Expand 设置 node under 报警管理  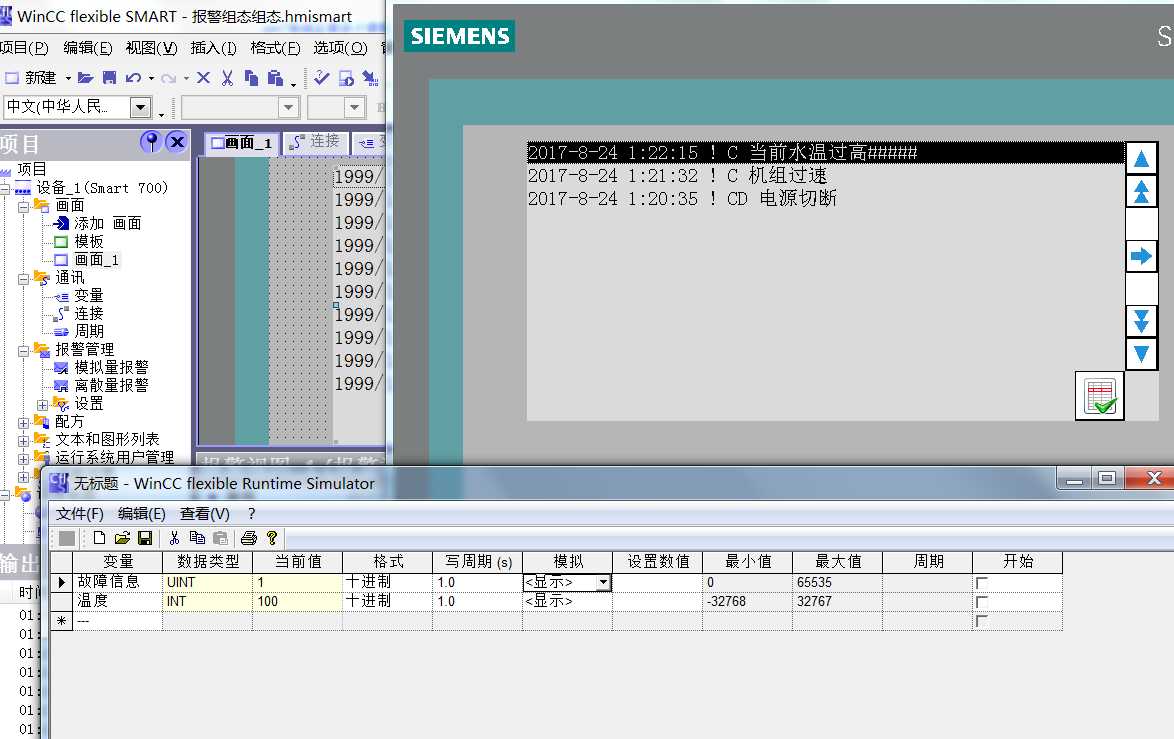click(x=42, y=405)
